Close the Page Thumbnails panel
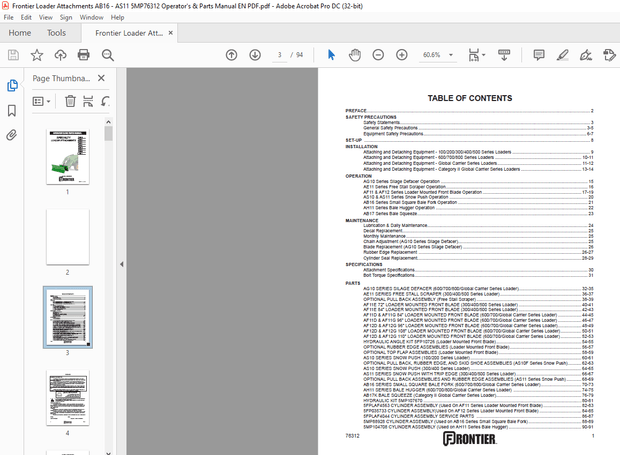 (101, 78)
